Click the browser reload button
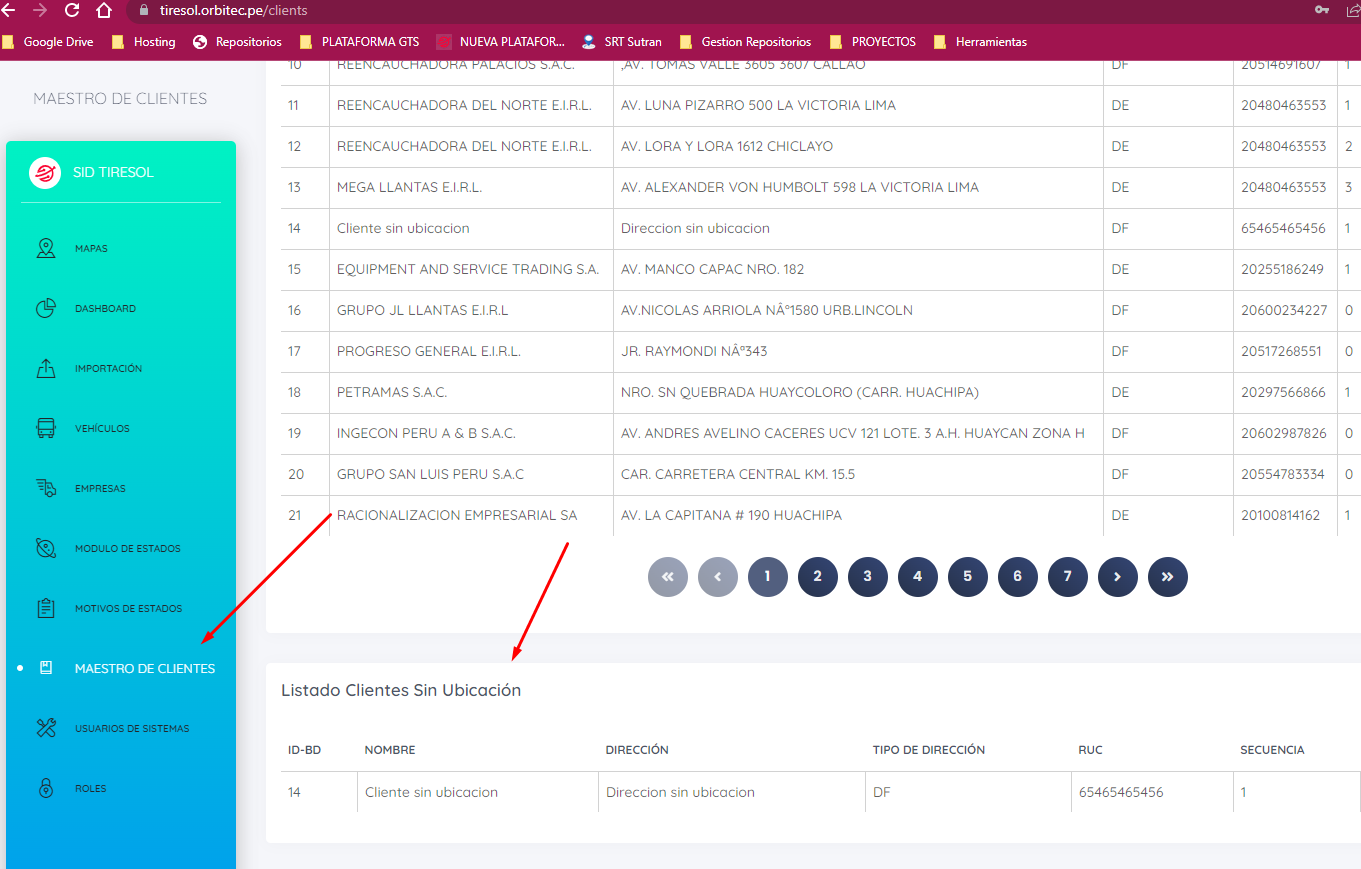 pos(72,10)
